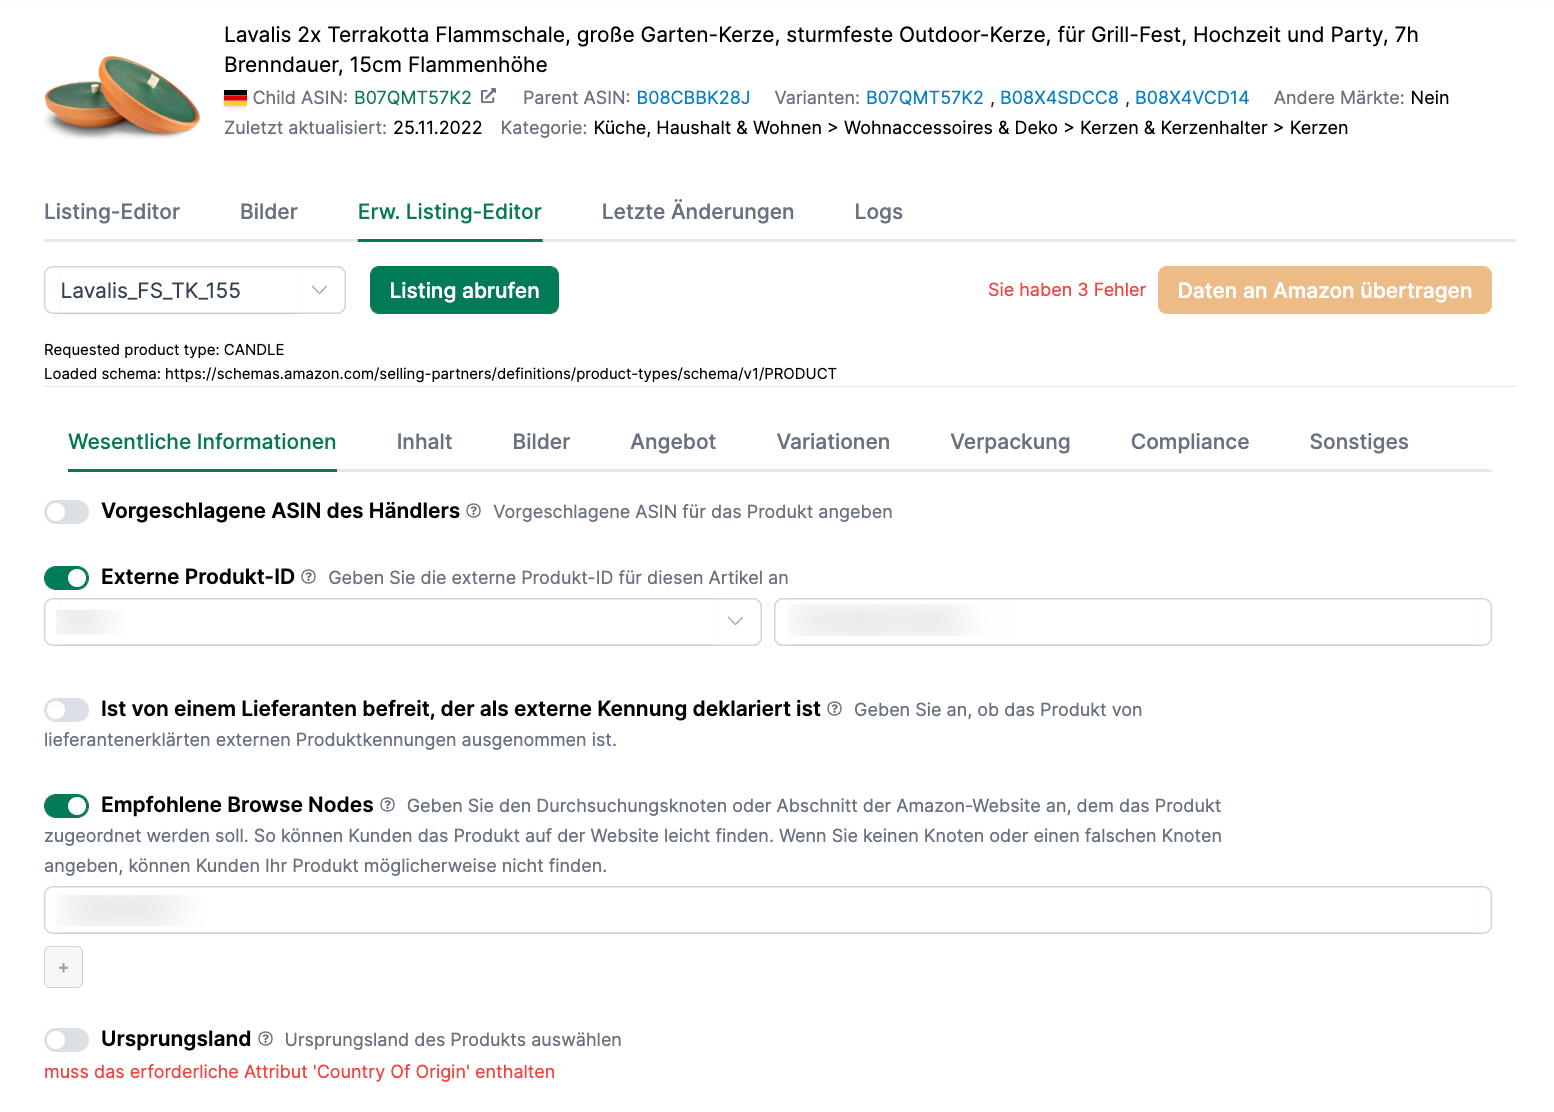Add another browse node with plus button
1554x1112 pixels.
[63, 967]
